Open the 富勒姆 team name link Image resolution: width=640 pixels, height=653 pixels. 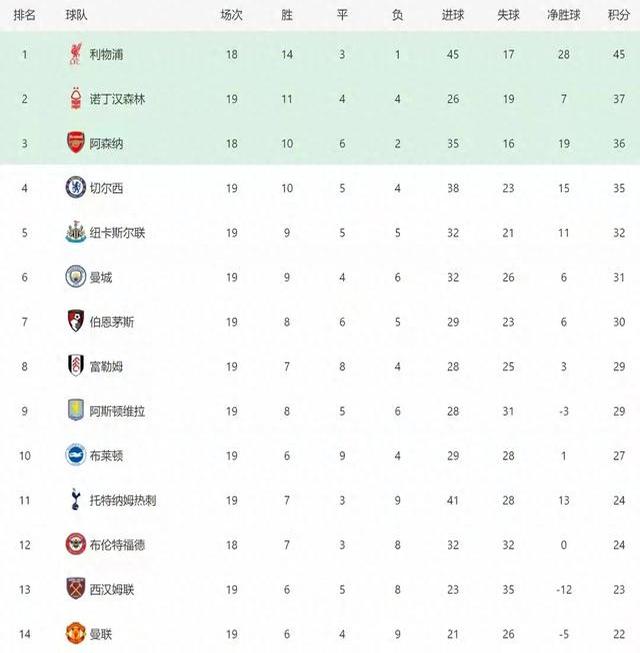point(107,367)
